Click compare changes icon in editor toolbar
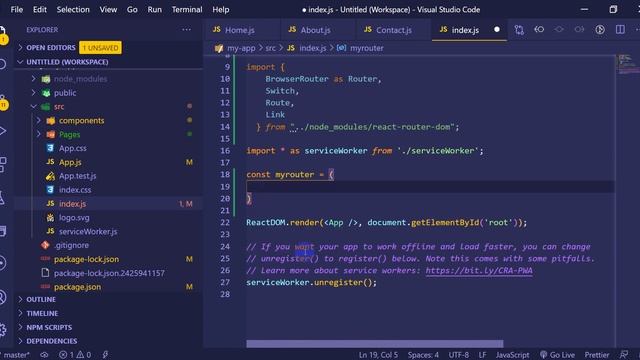Viewport: 640px width, 360px height. (519, 29)
